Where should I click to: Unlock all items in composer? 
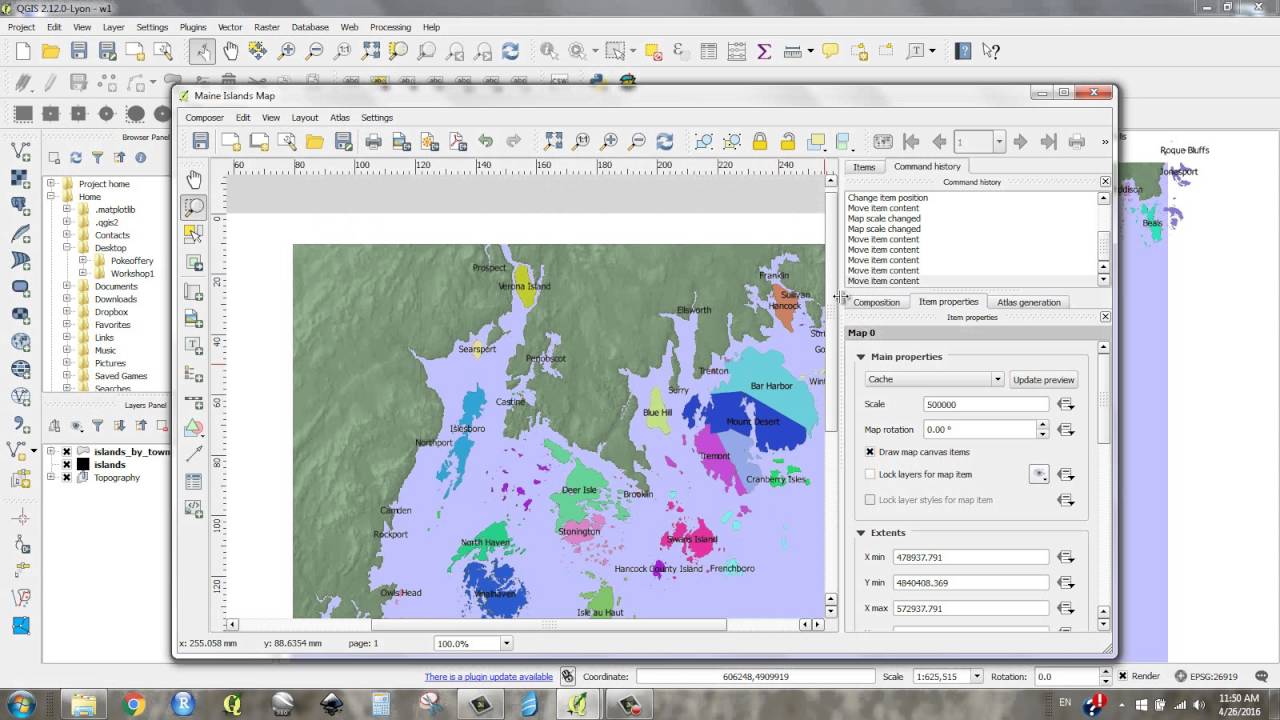coord(788,142)
